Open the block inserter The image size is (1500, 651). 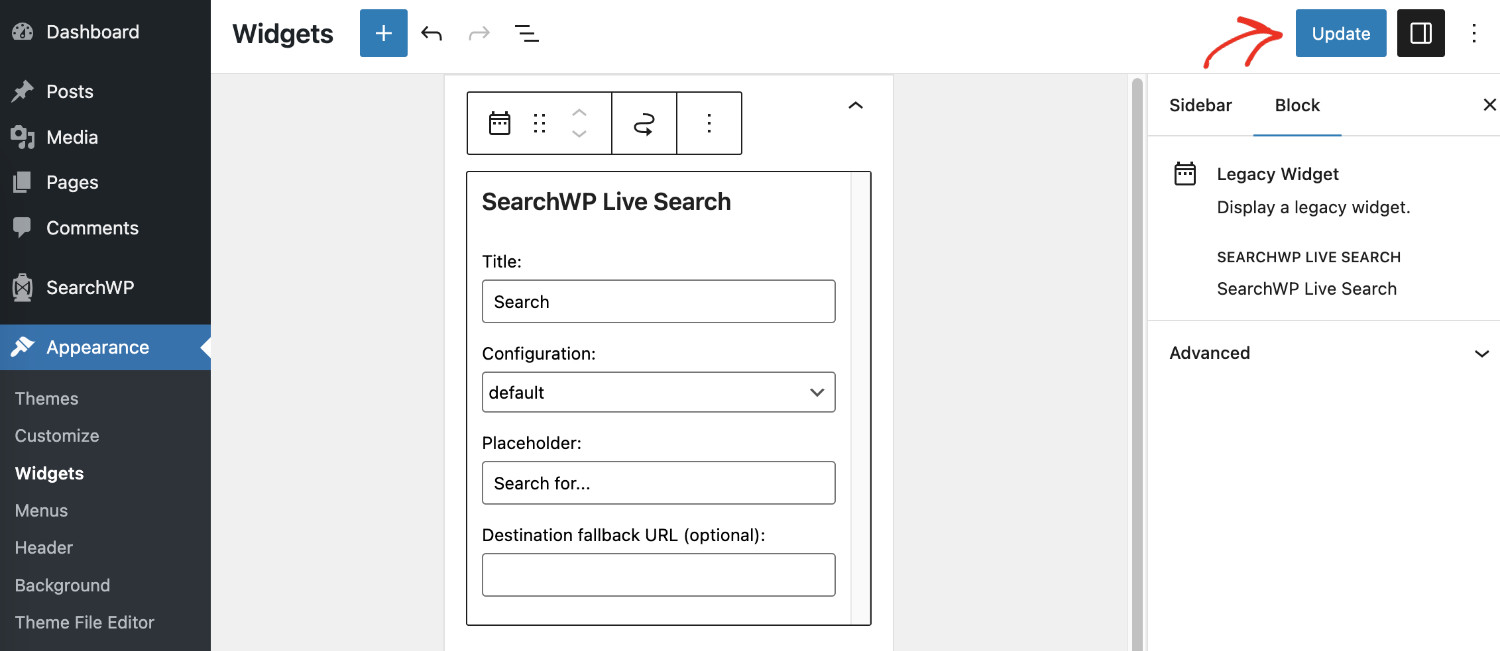point(383,33)
